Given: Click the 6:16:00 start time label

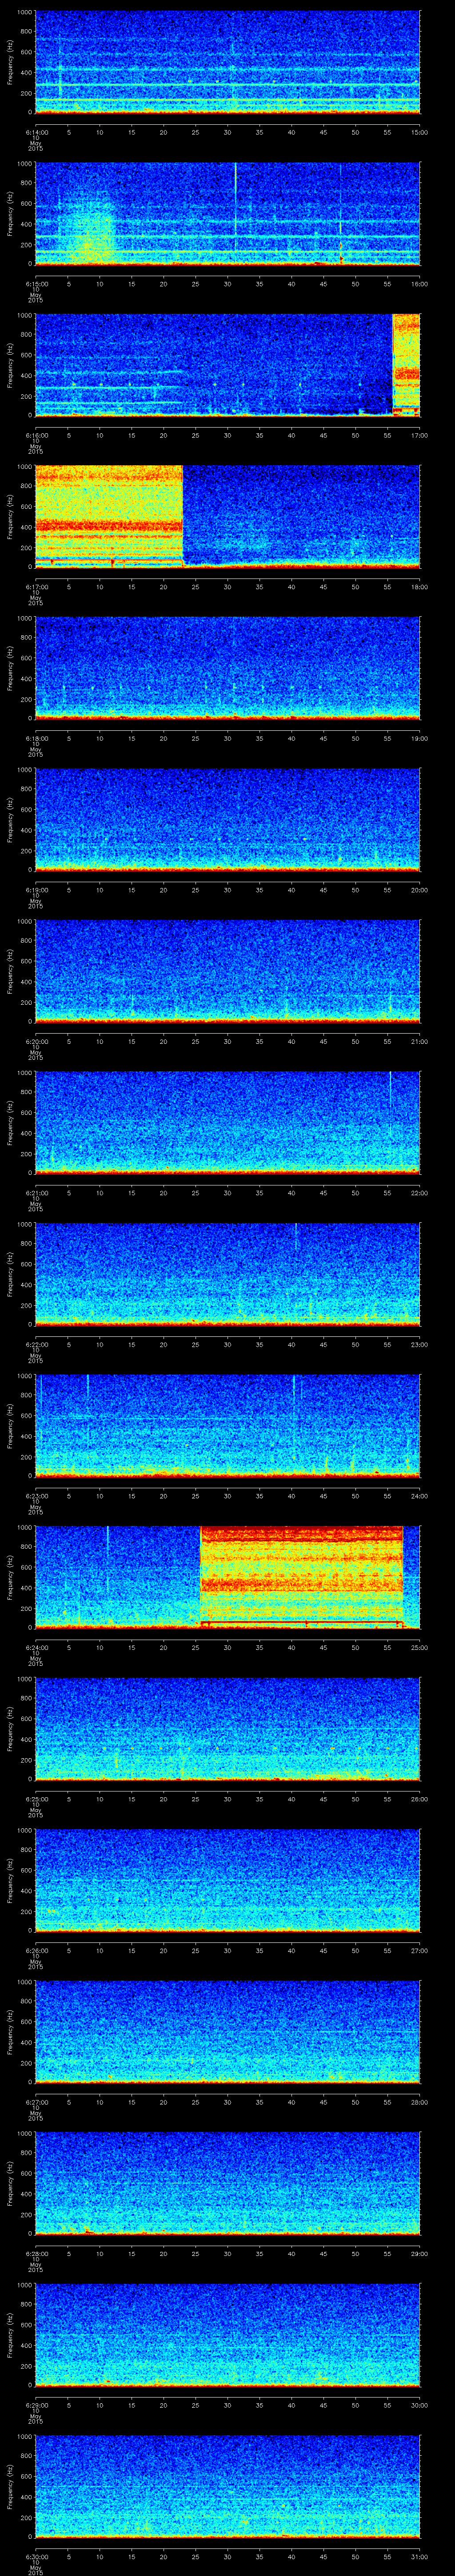Looking at the screenshot, I should [x=36, y=435].
